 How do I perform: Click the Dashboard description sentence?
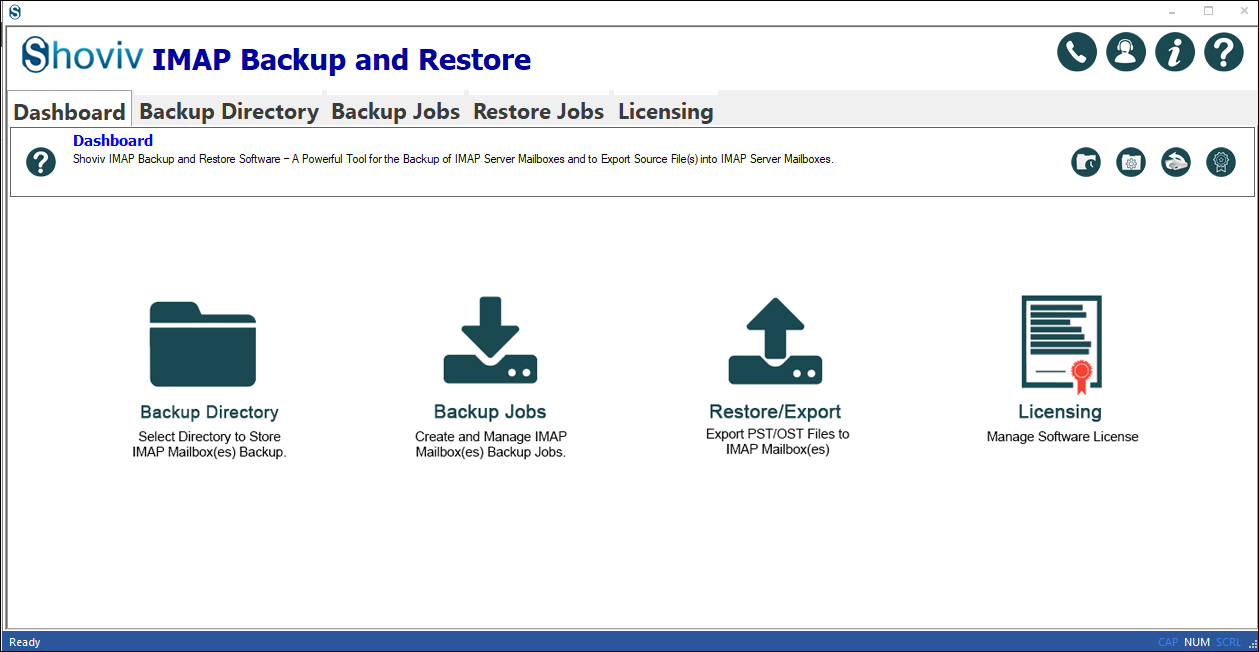coord(453,159)
